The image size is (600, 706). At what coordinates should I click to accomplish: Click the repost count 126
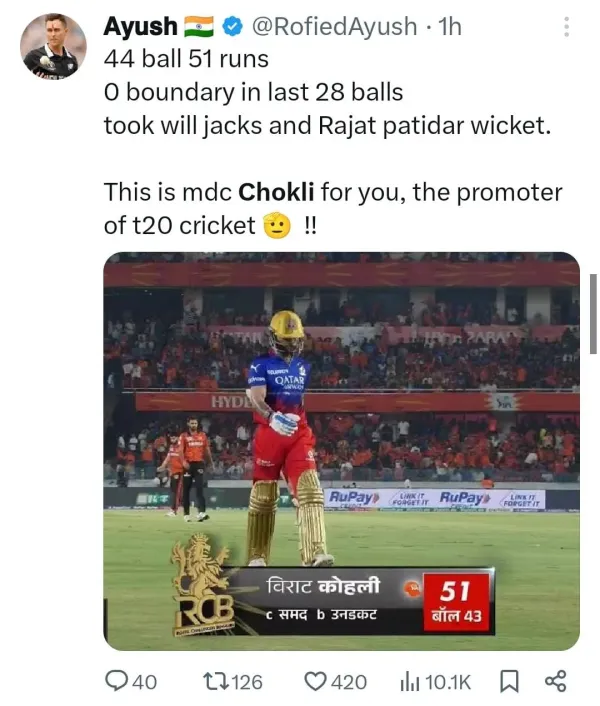246,682
